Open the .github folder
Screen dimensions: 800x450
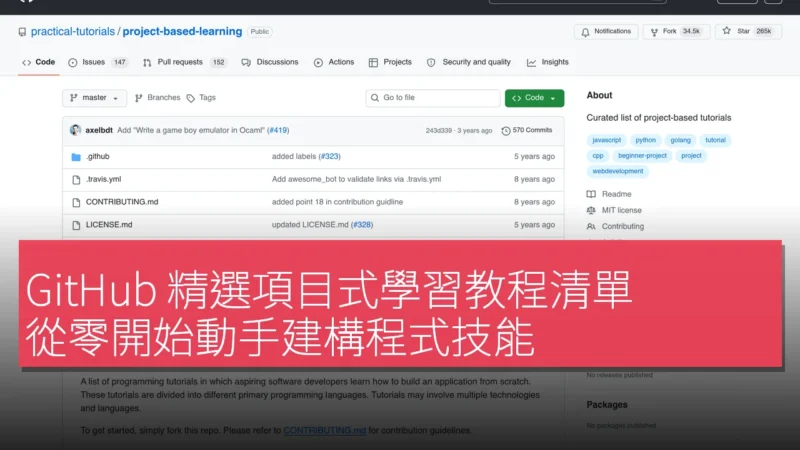pyautogui.click(x=97, y=157)
